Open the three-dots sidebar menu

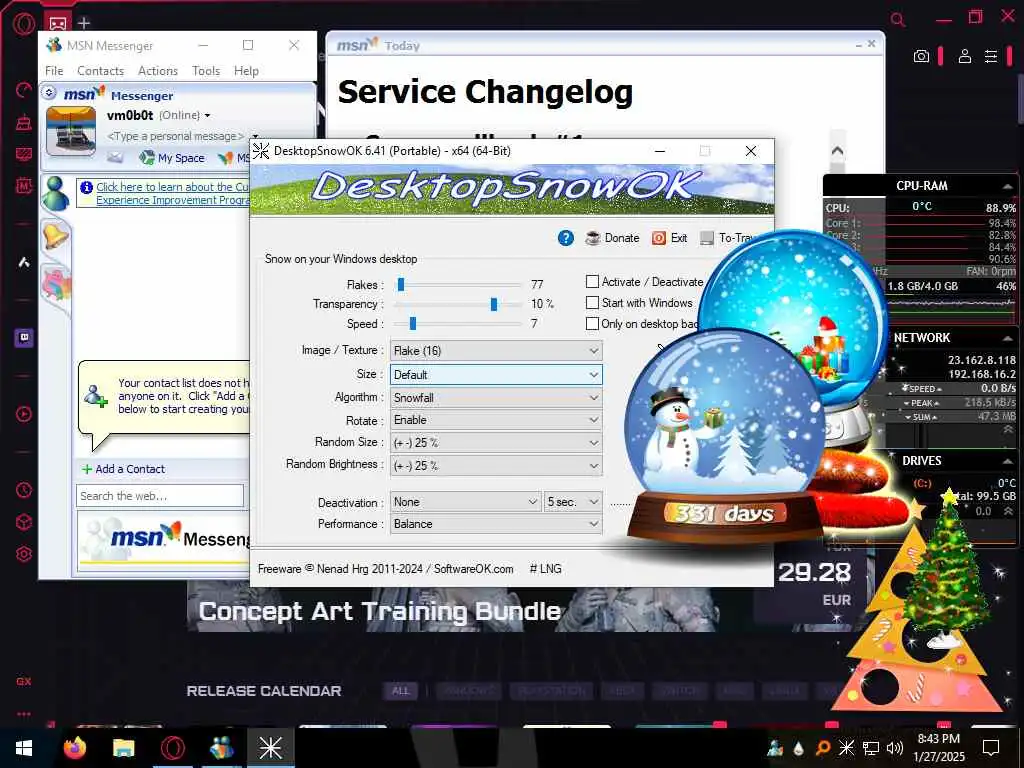24,714
